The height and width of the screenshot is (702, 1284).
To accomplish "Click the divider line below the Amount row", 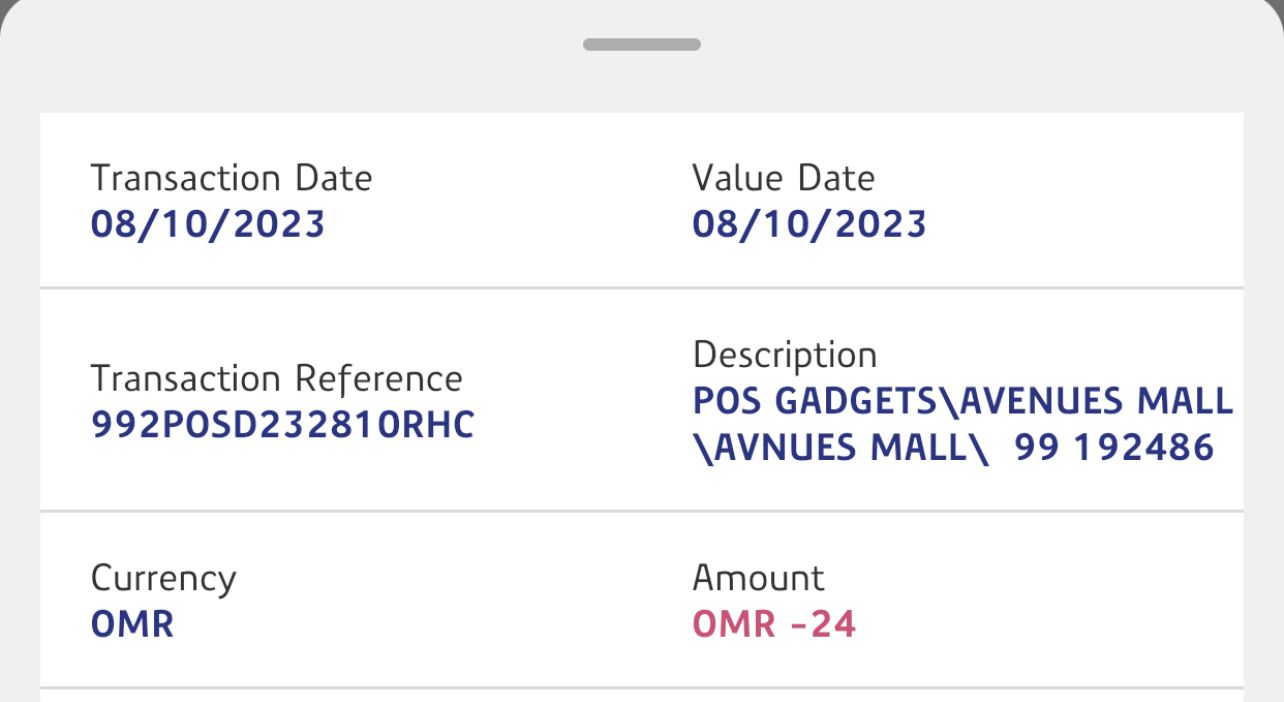I will coord(642,687).
